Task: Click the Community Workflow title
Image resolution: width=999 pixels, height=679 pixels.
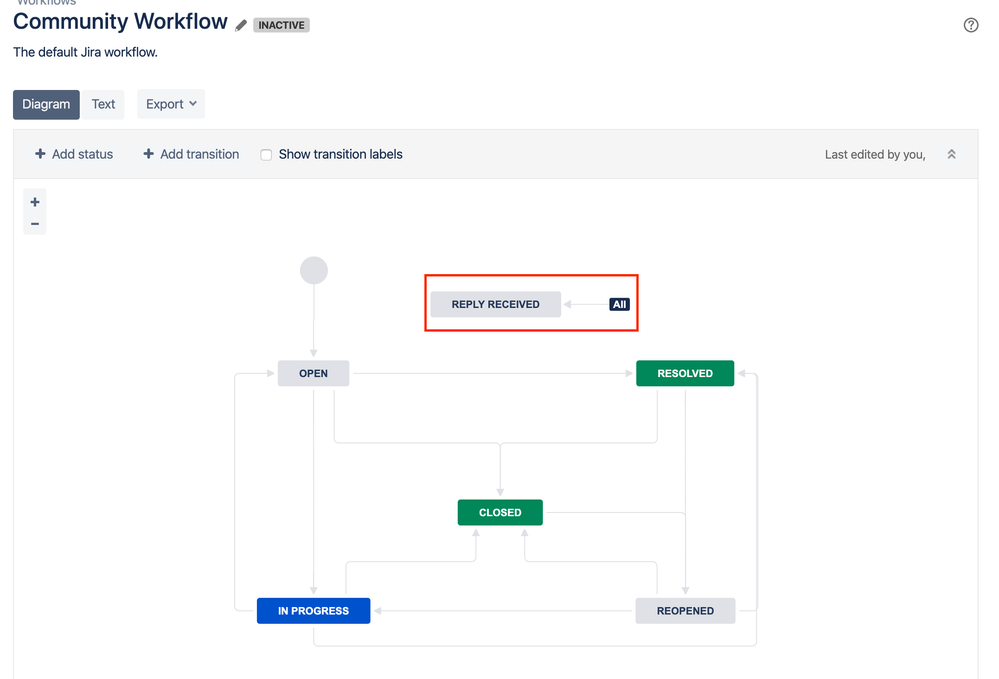Action: tap(120, 22)
